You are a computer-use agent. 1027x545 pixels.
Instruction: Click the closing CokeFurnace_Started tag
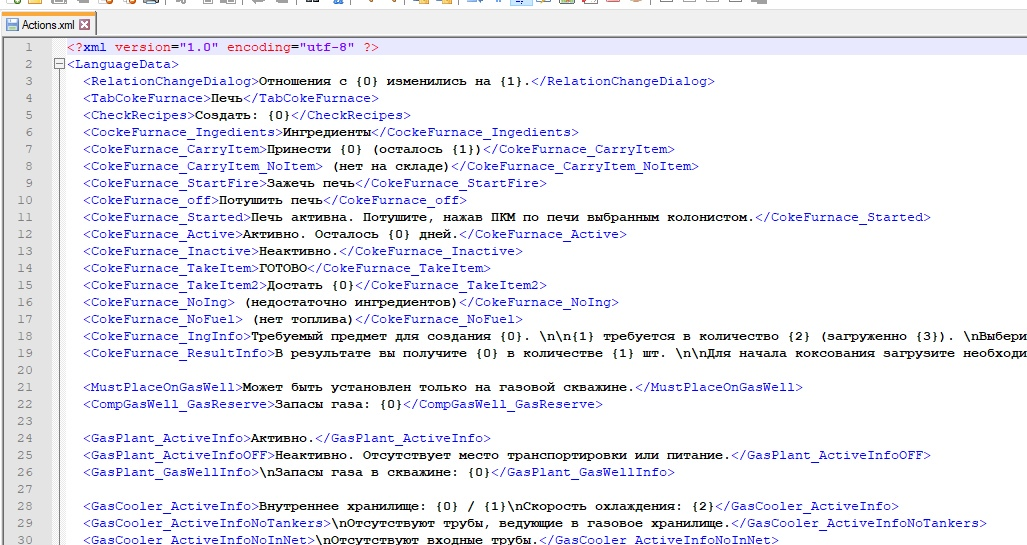coord(843,217)
